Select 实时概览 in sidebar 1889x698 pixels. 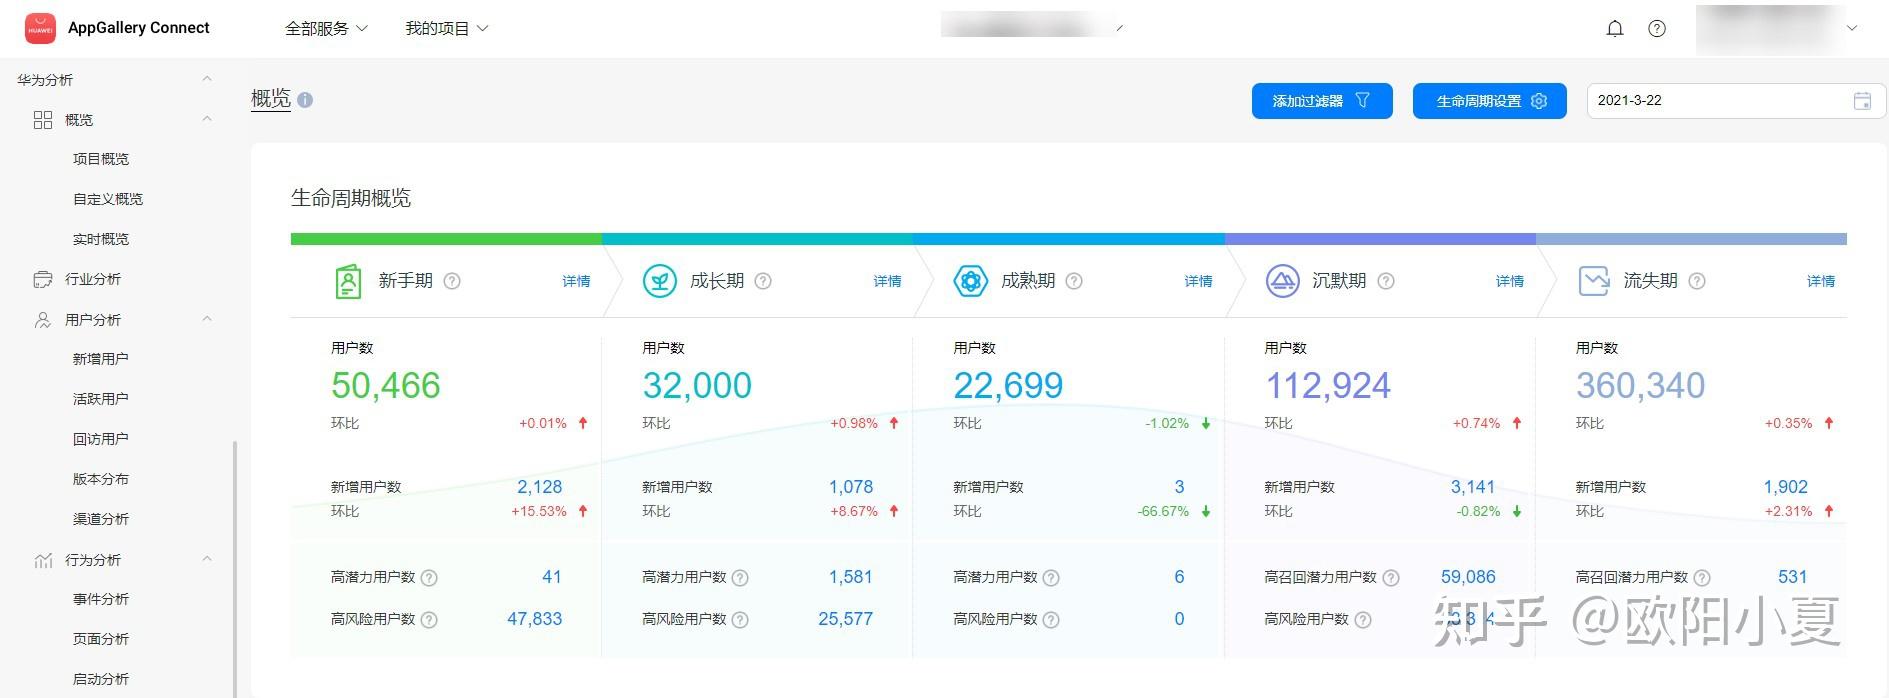[101, 239]
